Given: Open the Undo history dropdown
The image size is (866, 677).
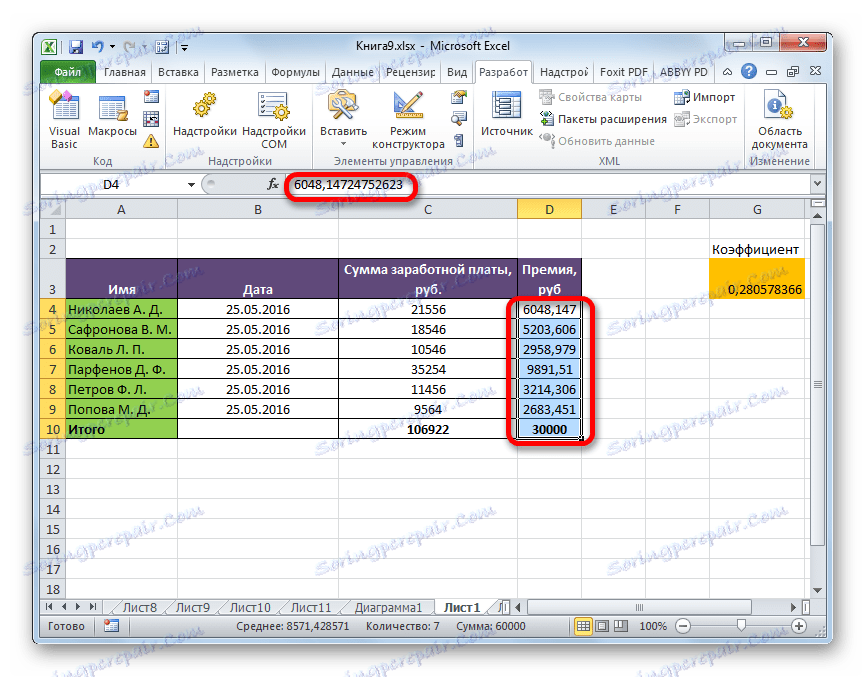Looking at the screenshot, I should (112, 47).
